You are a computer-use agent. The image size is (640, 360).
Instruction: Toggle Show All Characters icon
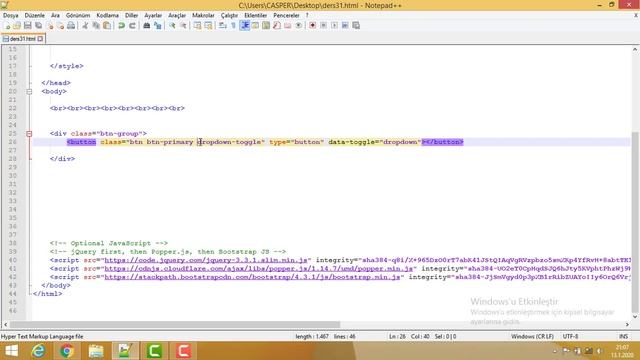point(233,26)
